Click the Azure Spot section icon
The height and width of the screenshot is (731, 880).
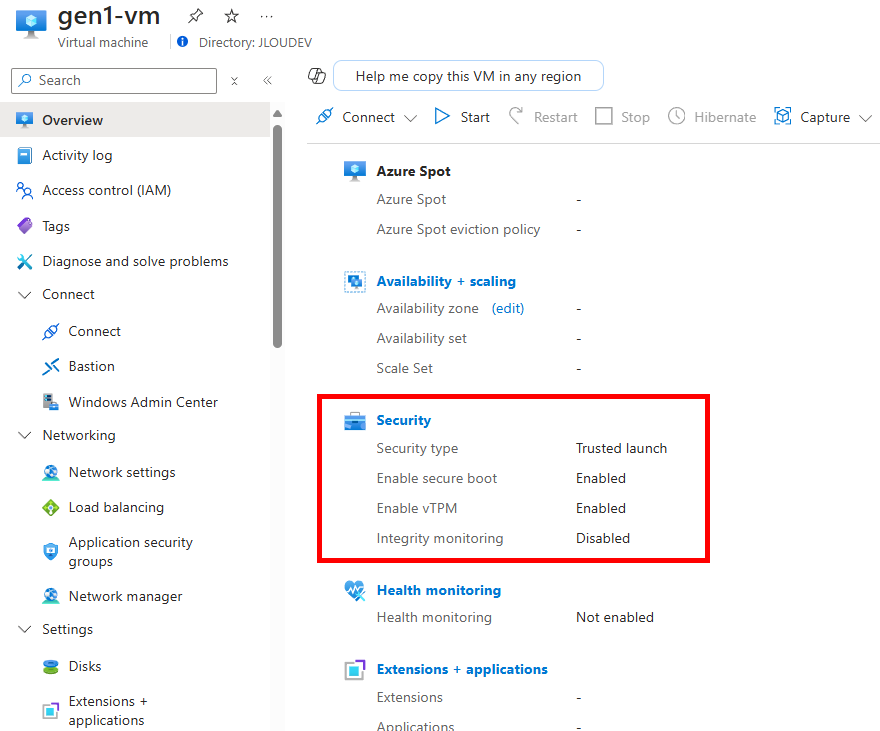(x=355, y=171)
